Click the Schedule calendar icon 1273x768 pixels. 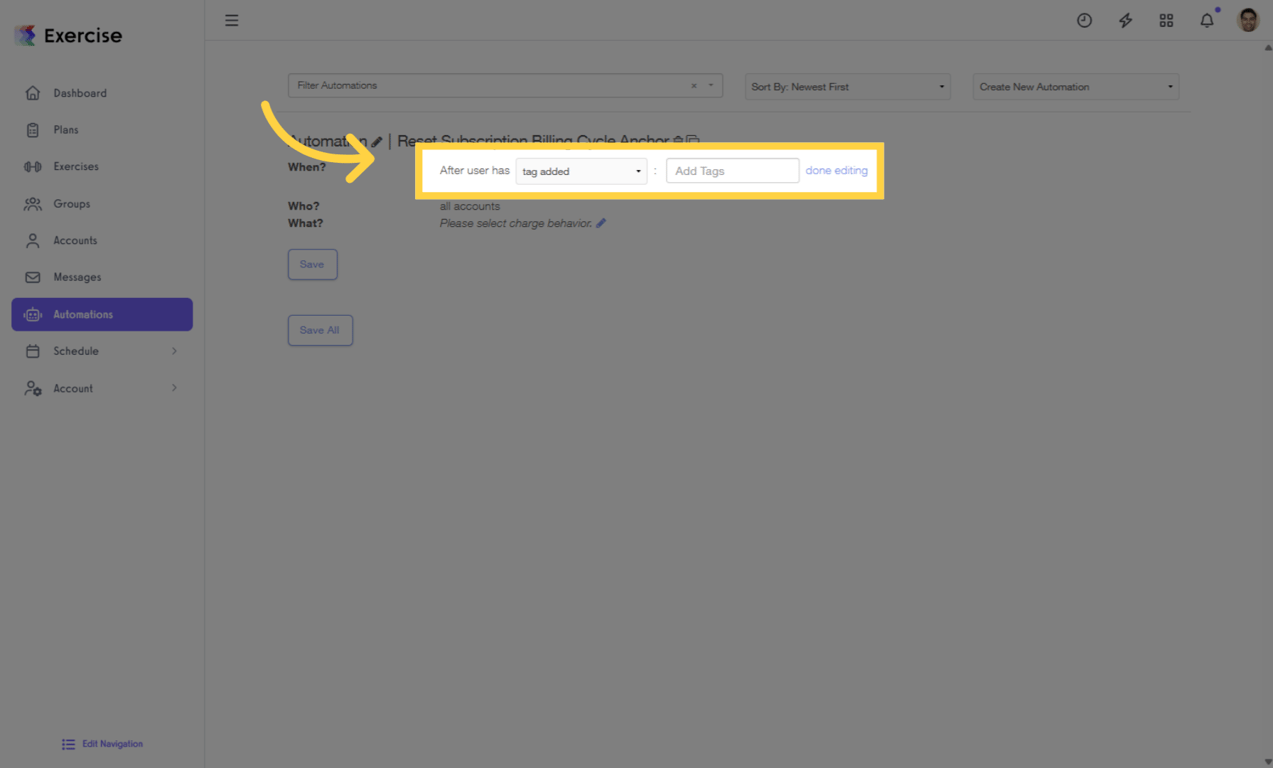click(x=33, y=351)
